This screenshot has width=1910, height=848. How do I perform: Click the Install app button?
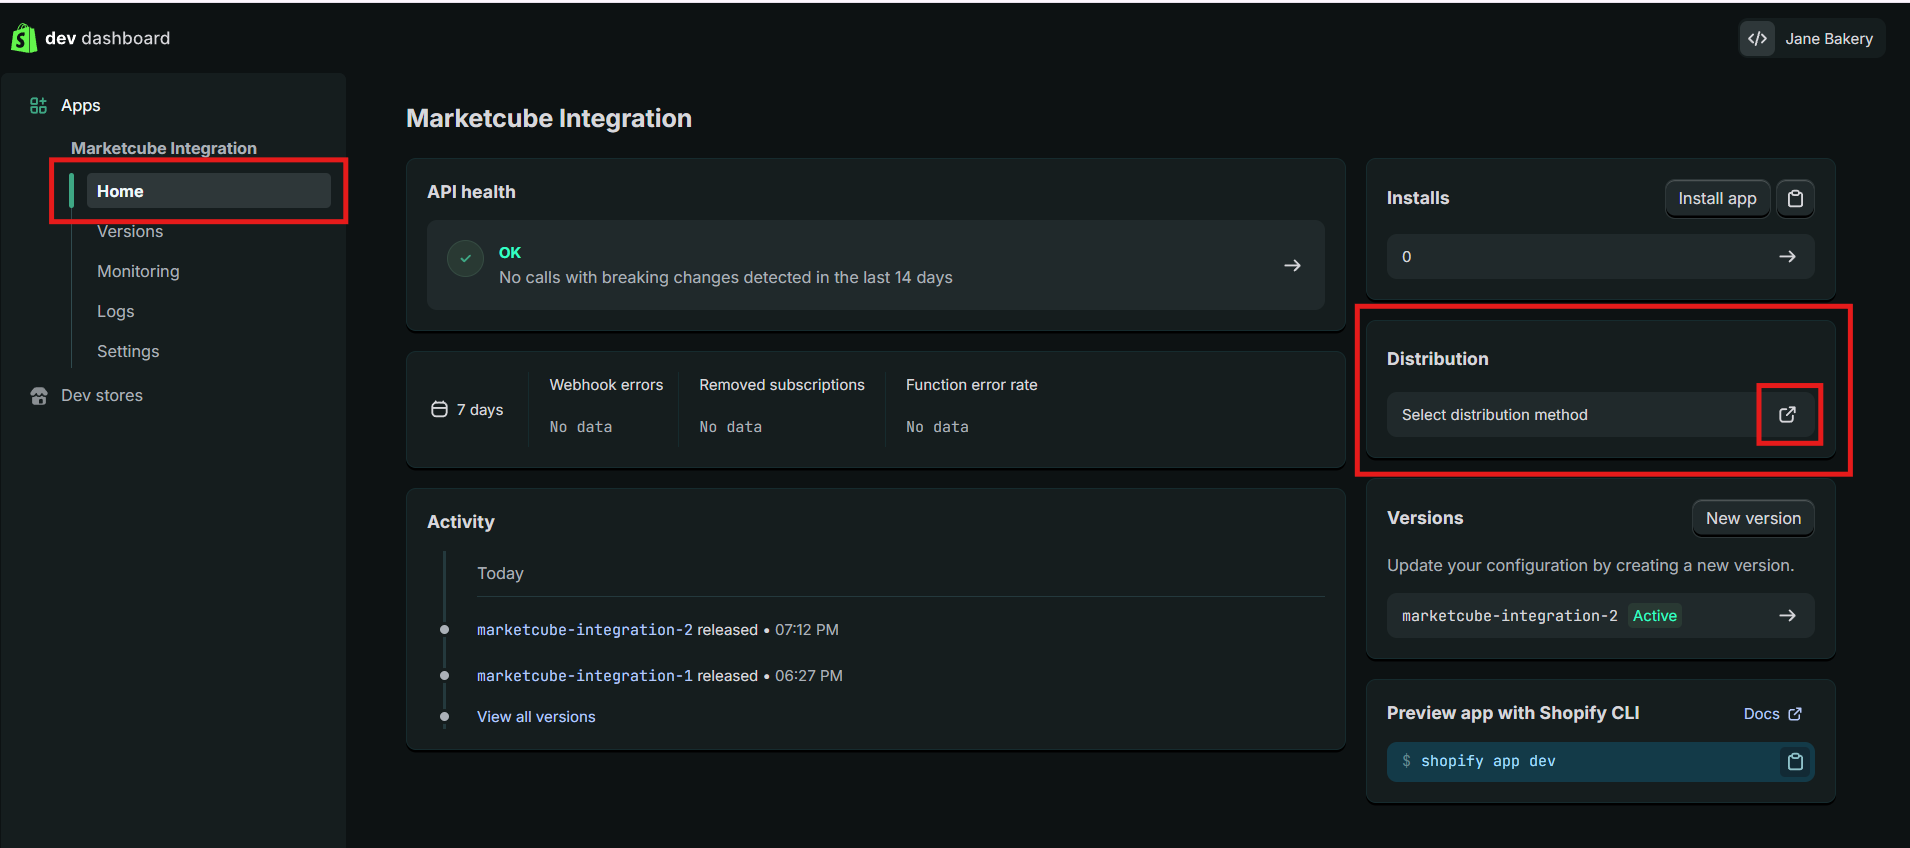point(1717,198)
